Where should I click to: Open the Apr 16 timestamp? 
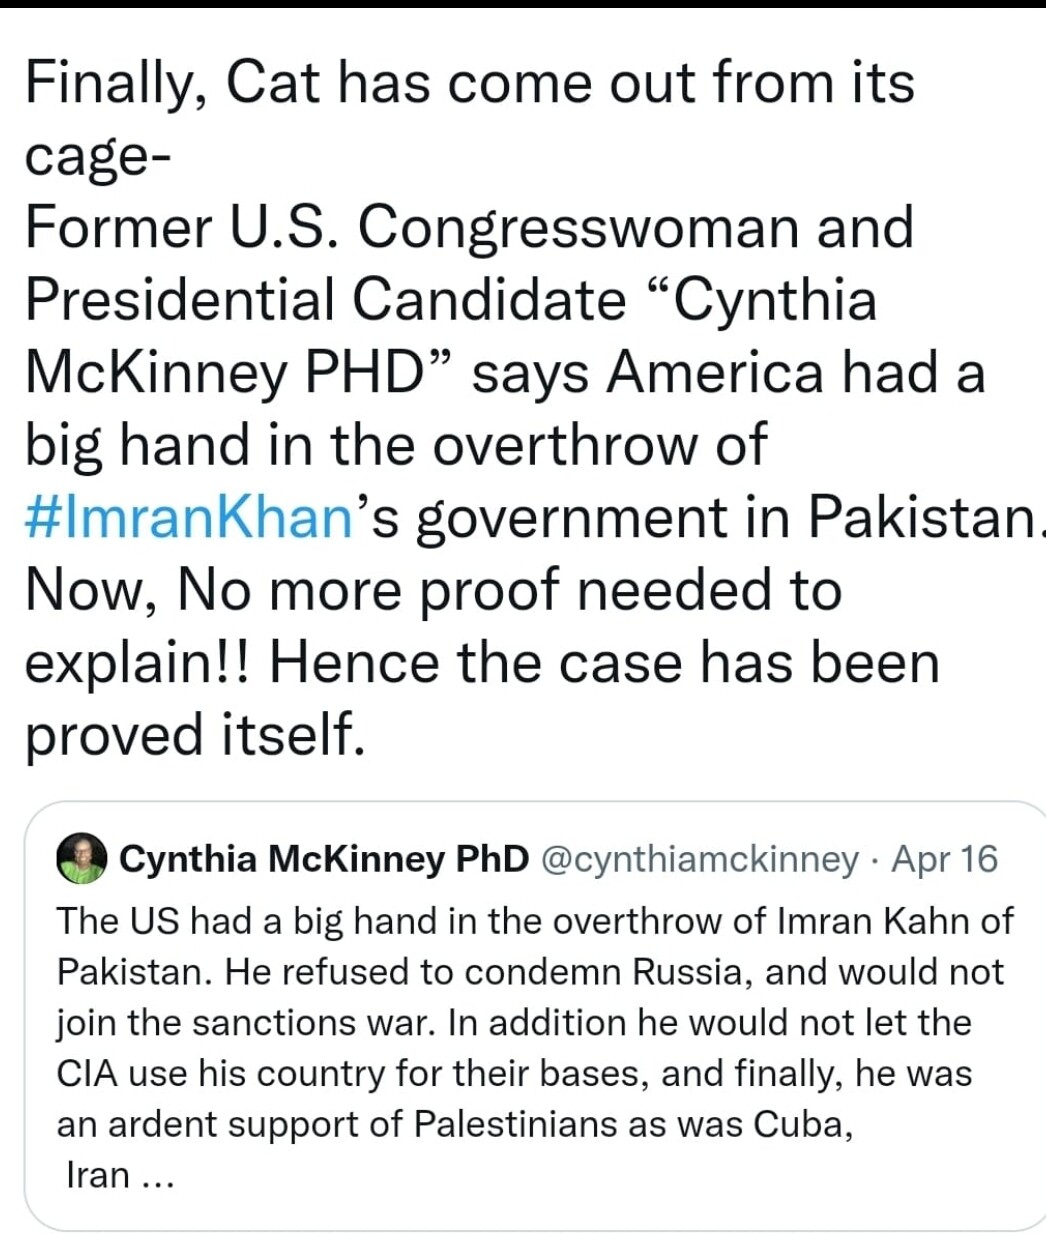(x=944, y=859)
